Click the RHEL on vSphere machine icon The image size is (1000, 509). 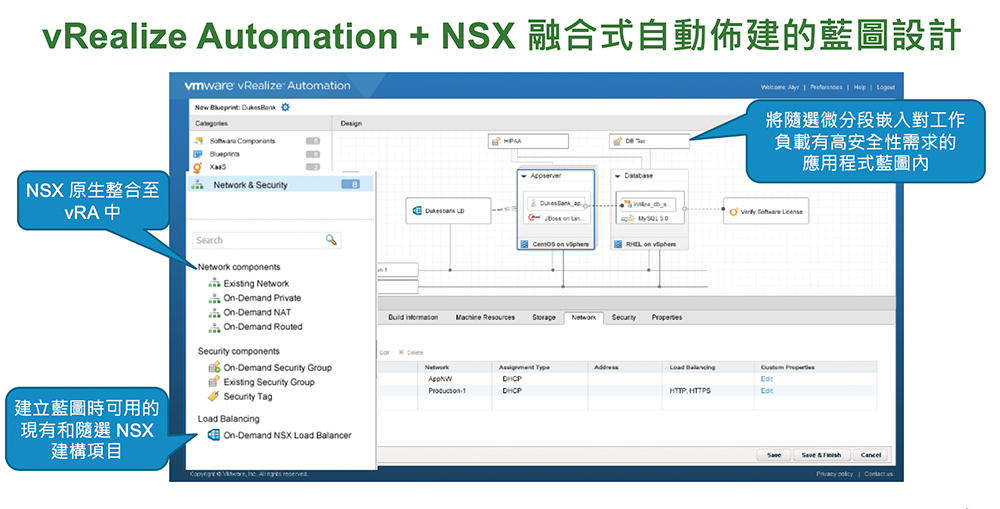[618, 244]
